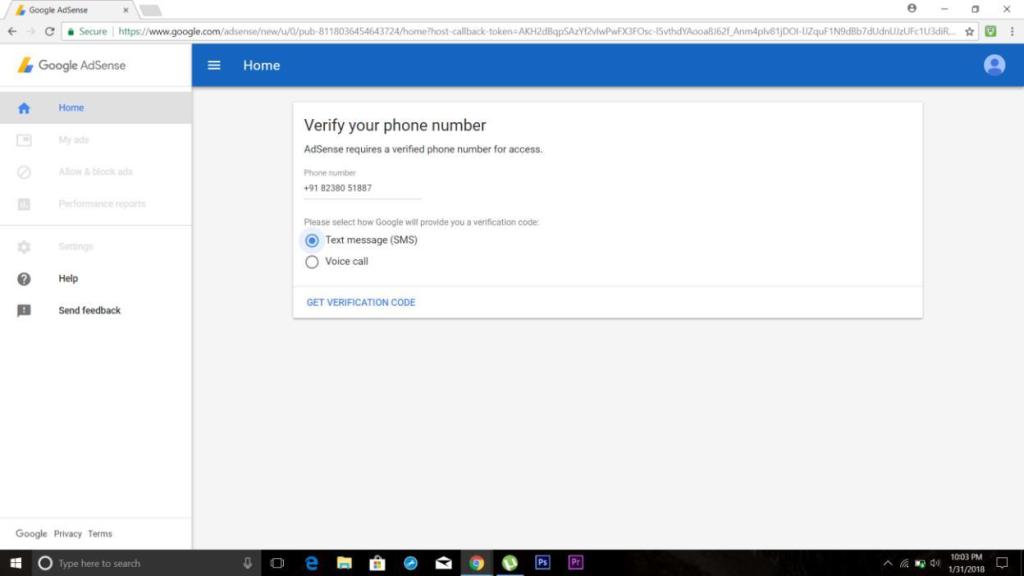
Task: Select Text message (SMS) option
Action: pyautogui.click(x=312, y=241)
